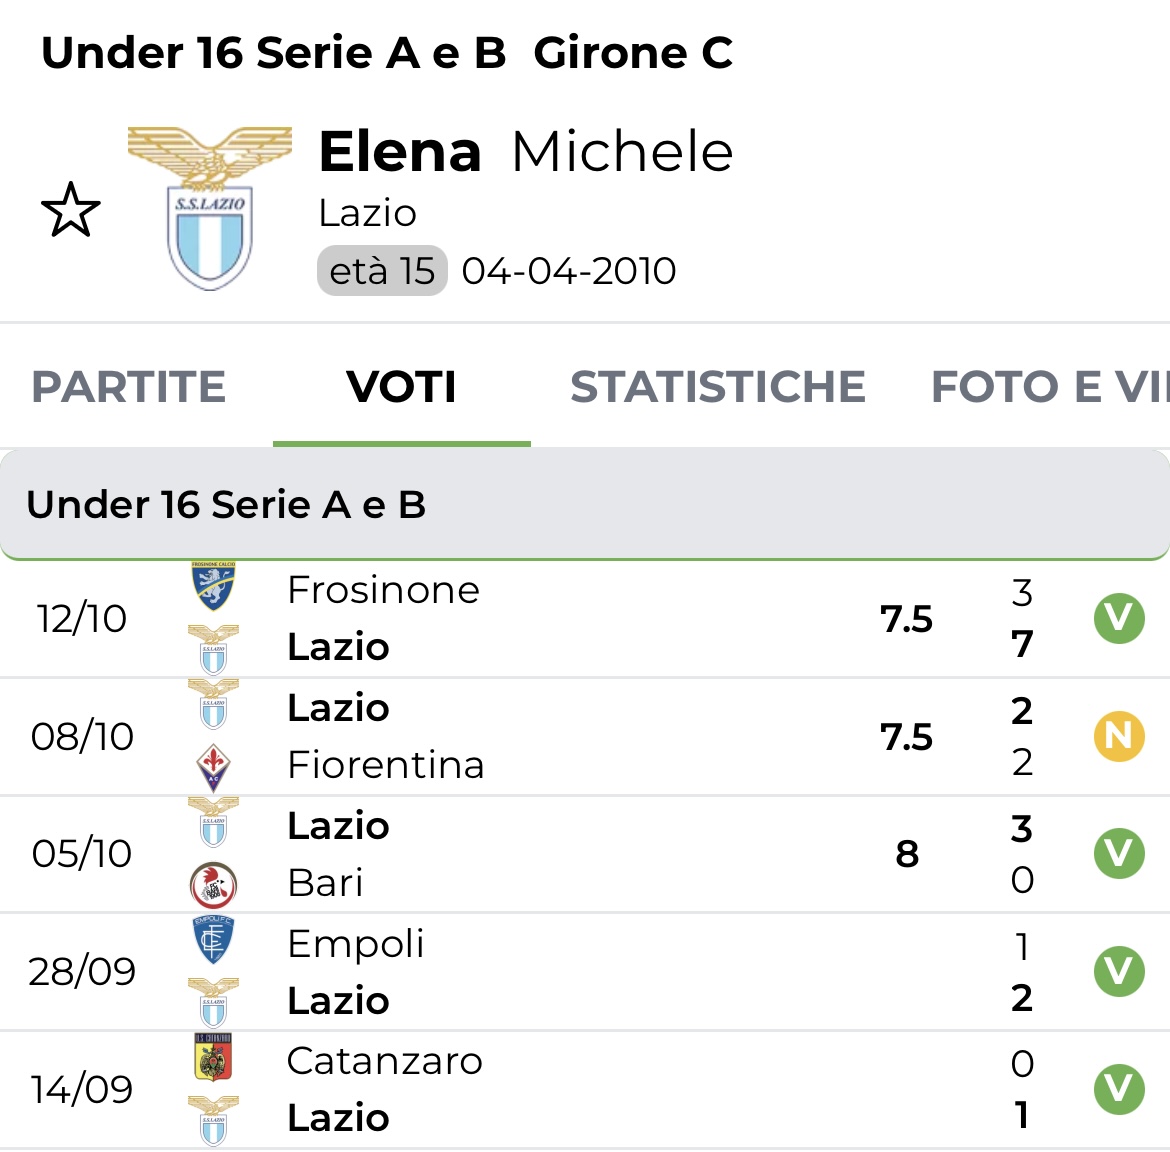Click the green V badge for 12/10 match

1119,618
